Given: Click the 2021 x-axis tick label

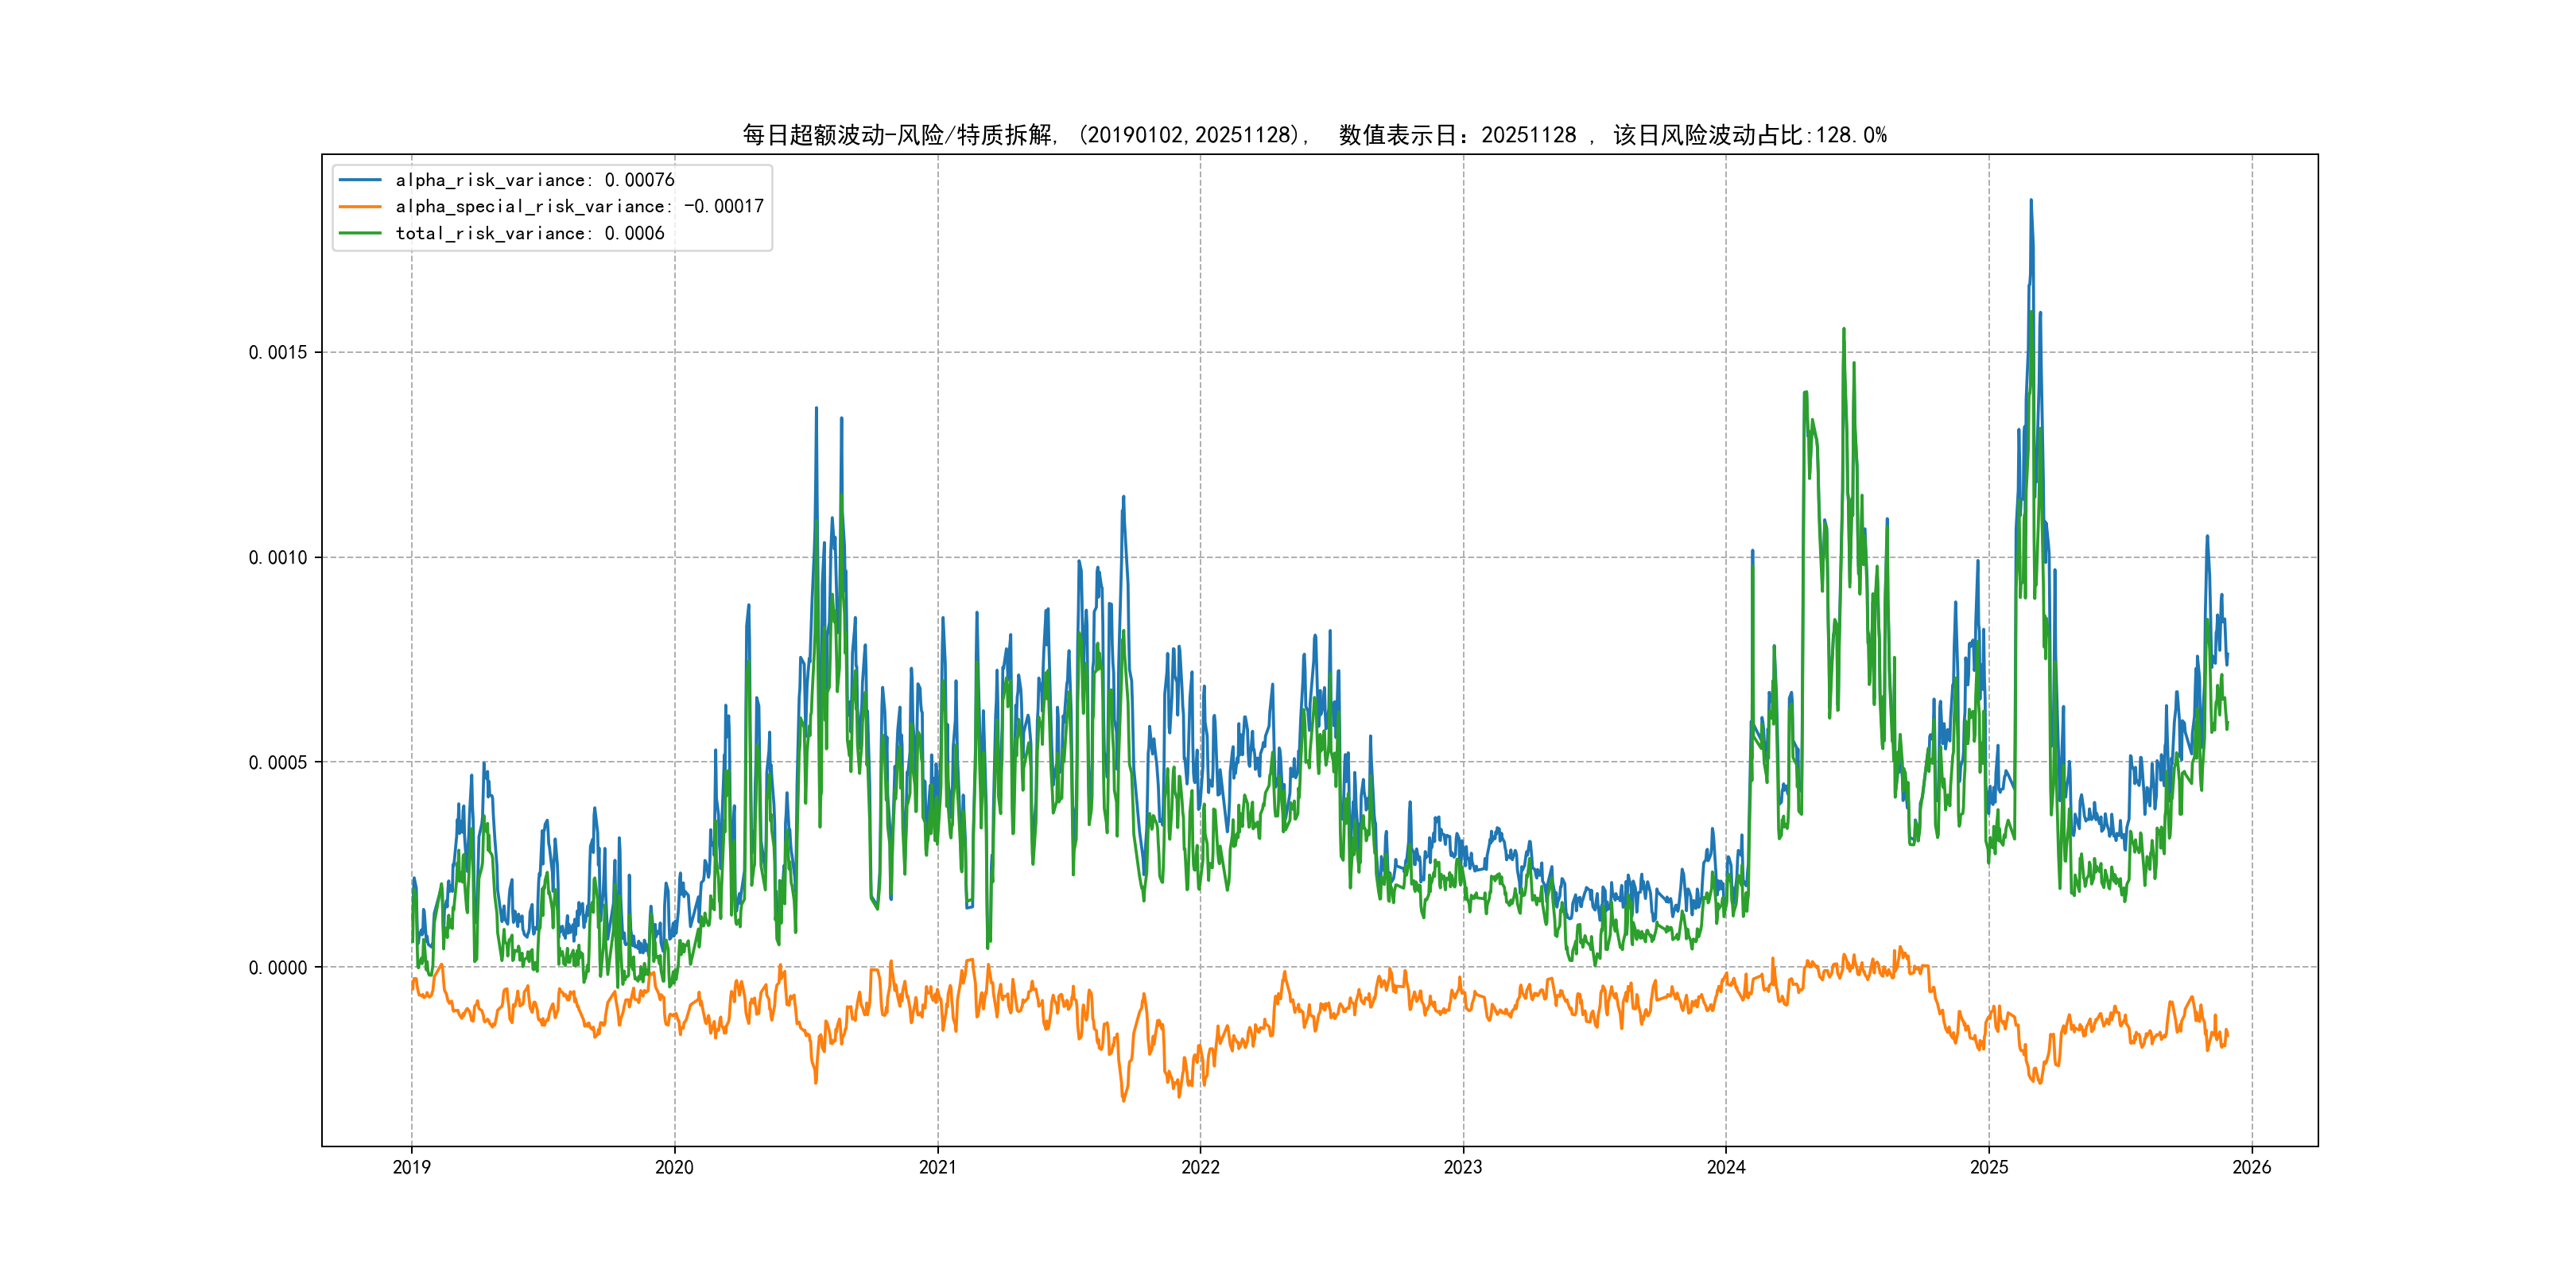Looking at the screenshot, I should pos(937,1167).
